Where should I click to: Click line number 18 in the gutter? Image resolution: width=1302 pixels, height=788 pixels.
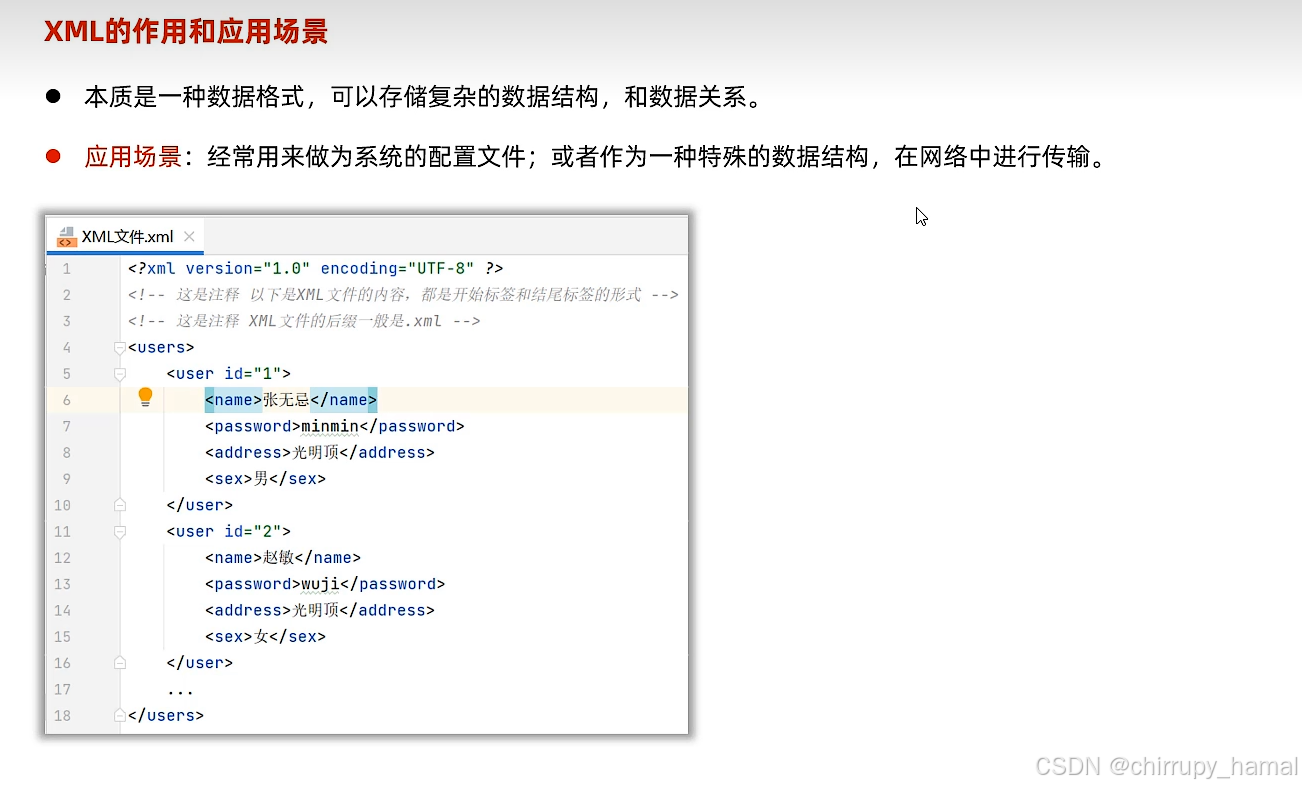(x=63, y=716)
